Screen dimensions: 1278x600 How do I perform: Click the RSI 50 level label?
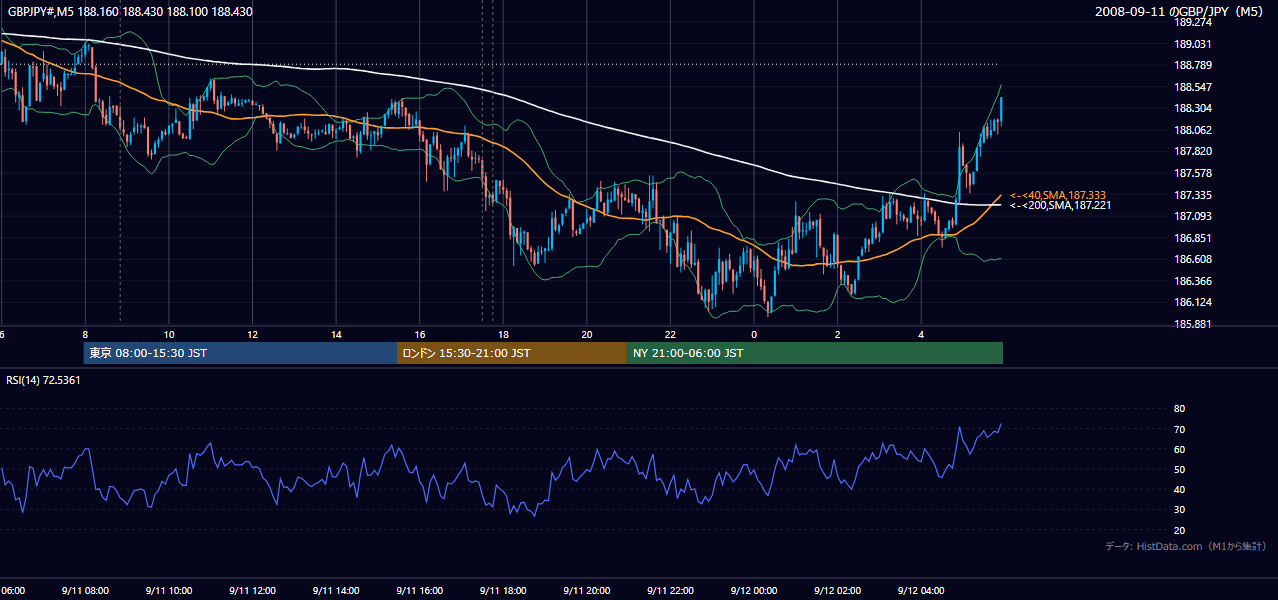1179,469
